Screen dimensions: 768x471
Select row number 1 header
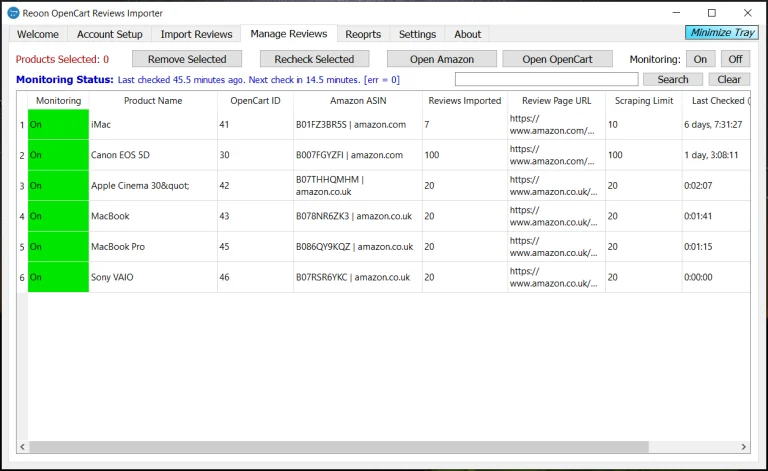[22, 124]
